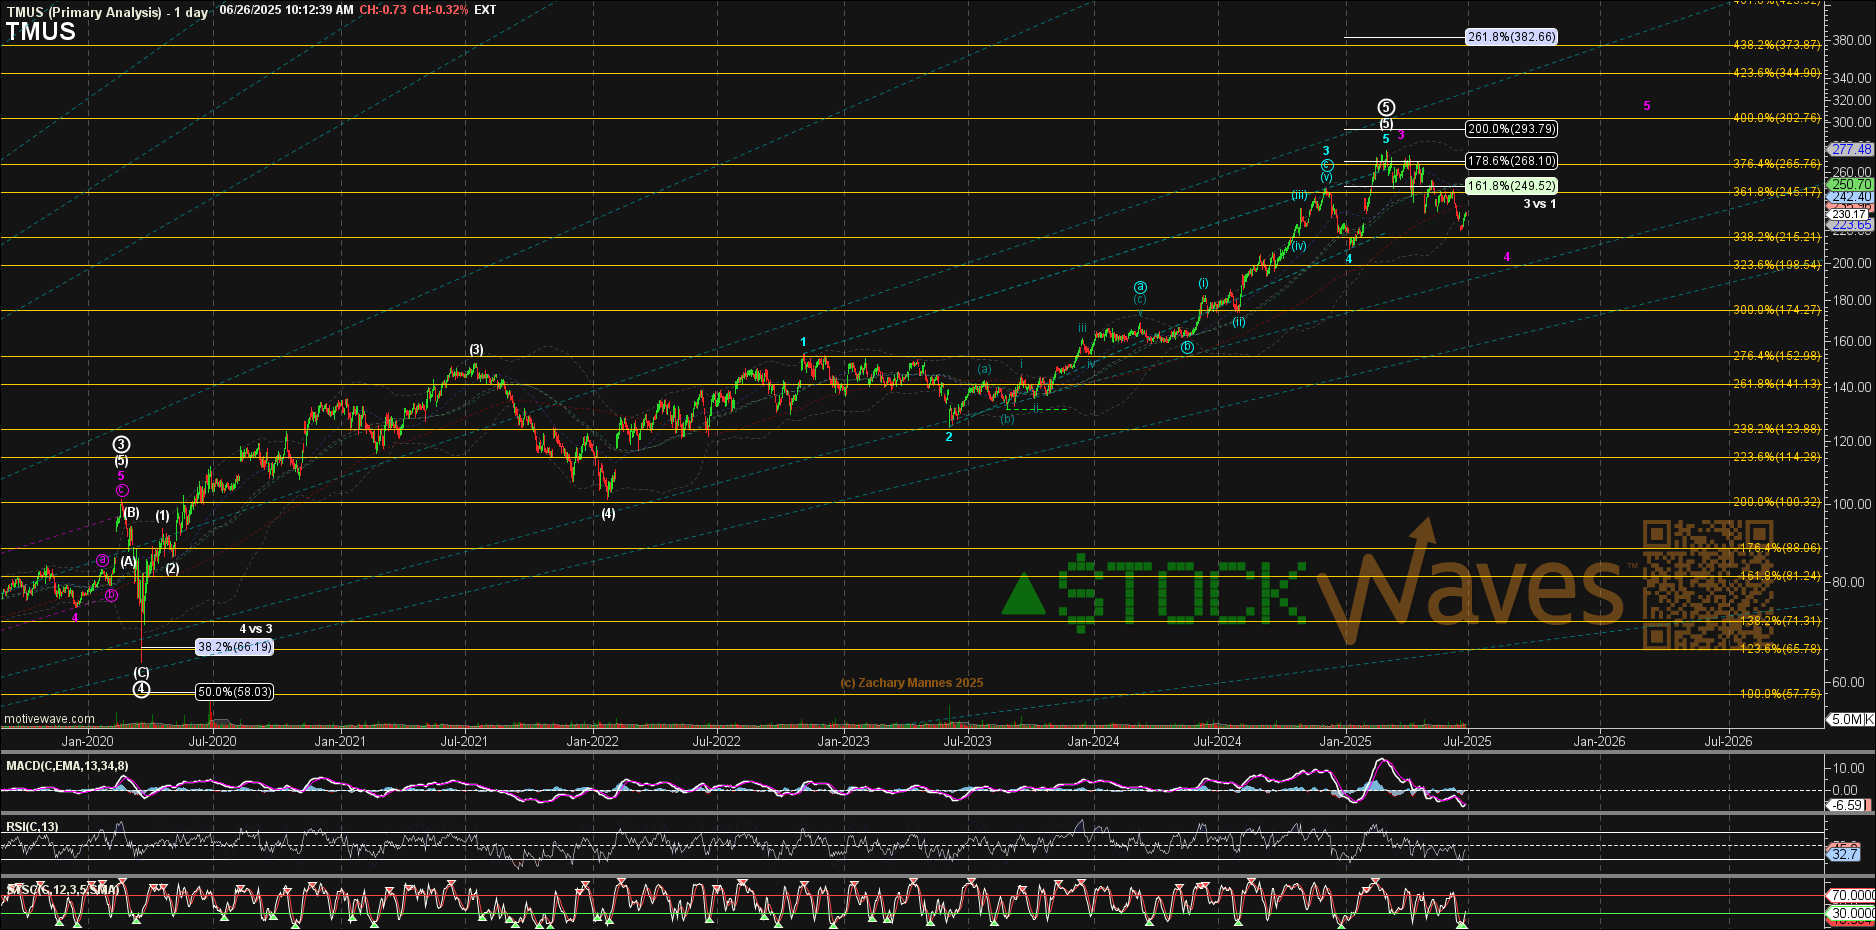Click the Jan-2023 date axis label

click(843, 741)
